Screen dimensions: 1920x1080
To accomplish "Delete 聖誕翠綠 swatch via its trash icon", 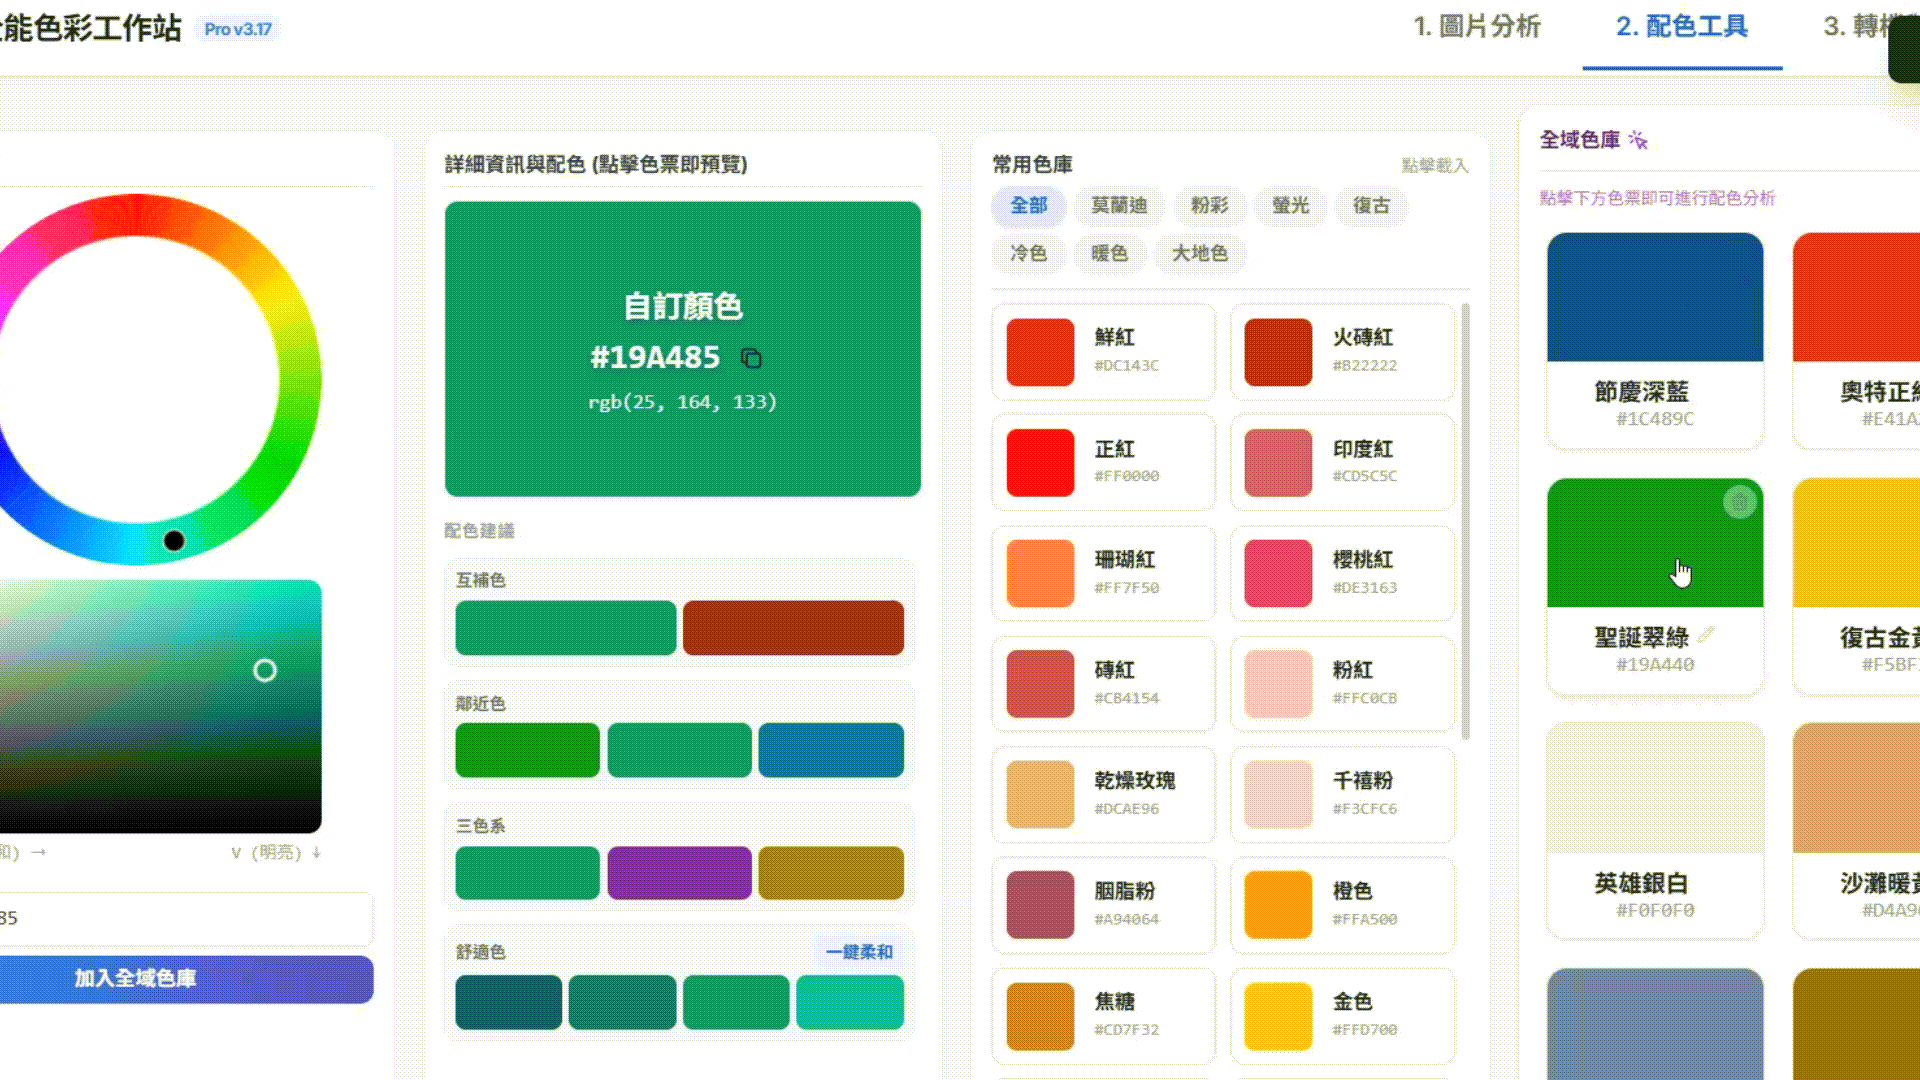I will click(1739, 503).
